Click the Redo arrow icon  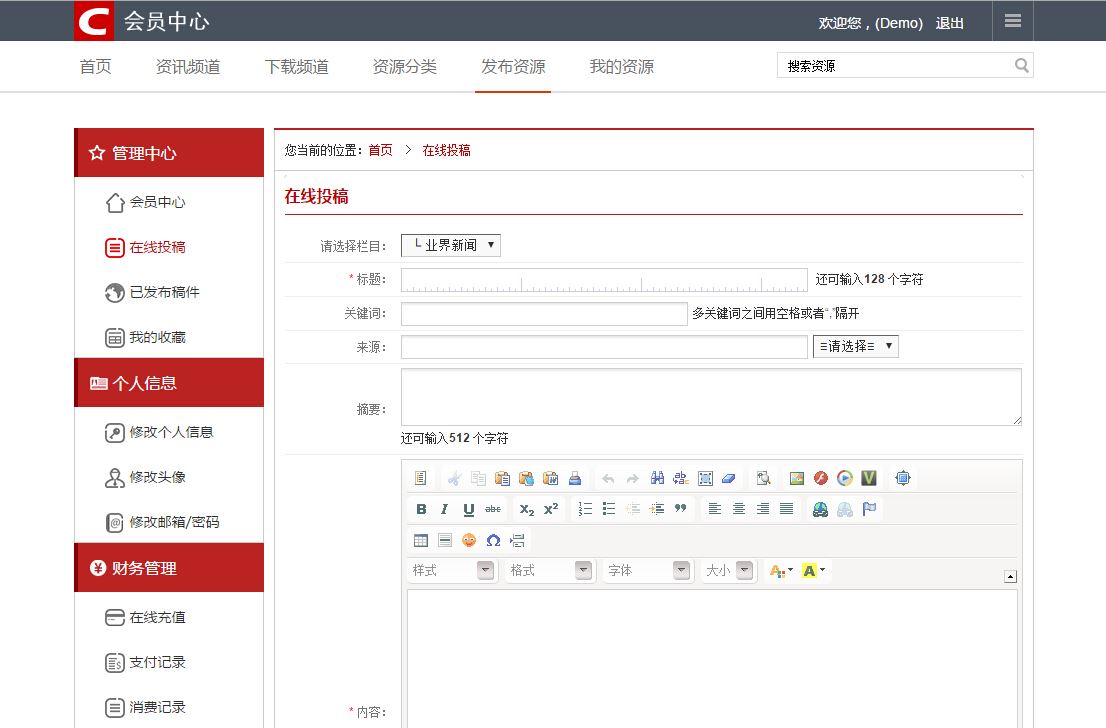pyautogui.click(x=633, y=478)
